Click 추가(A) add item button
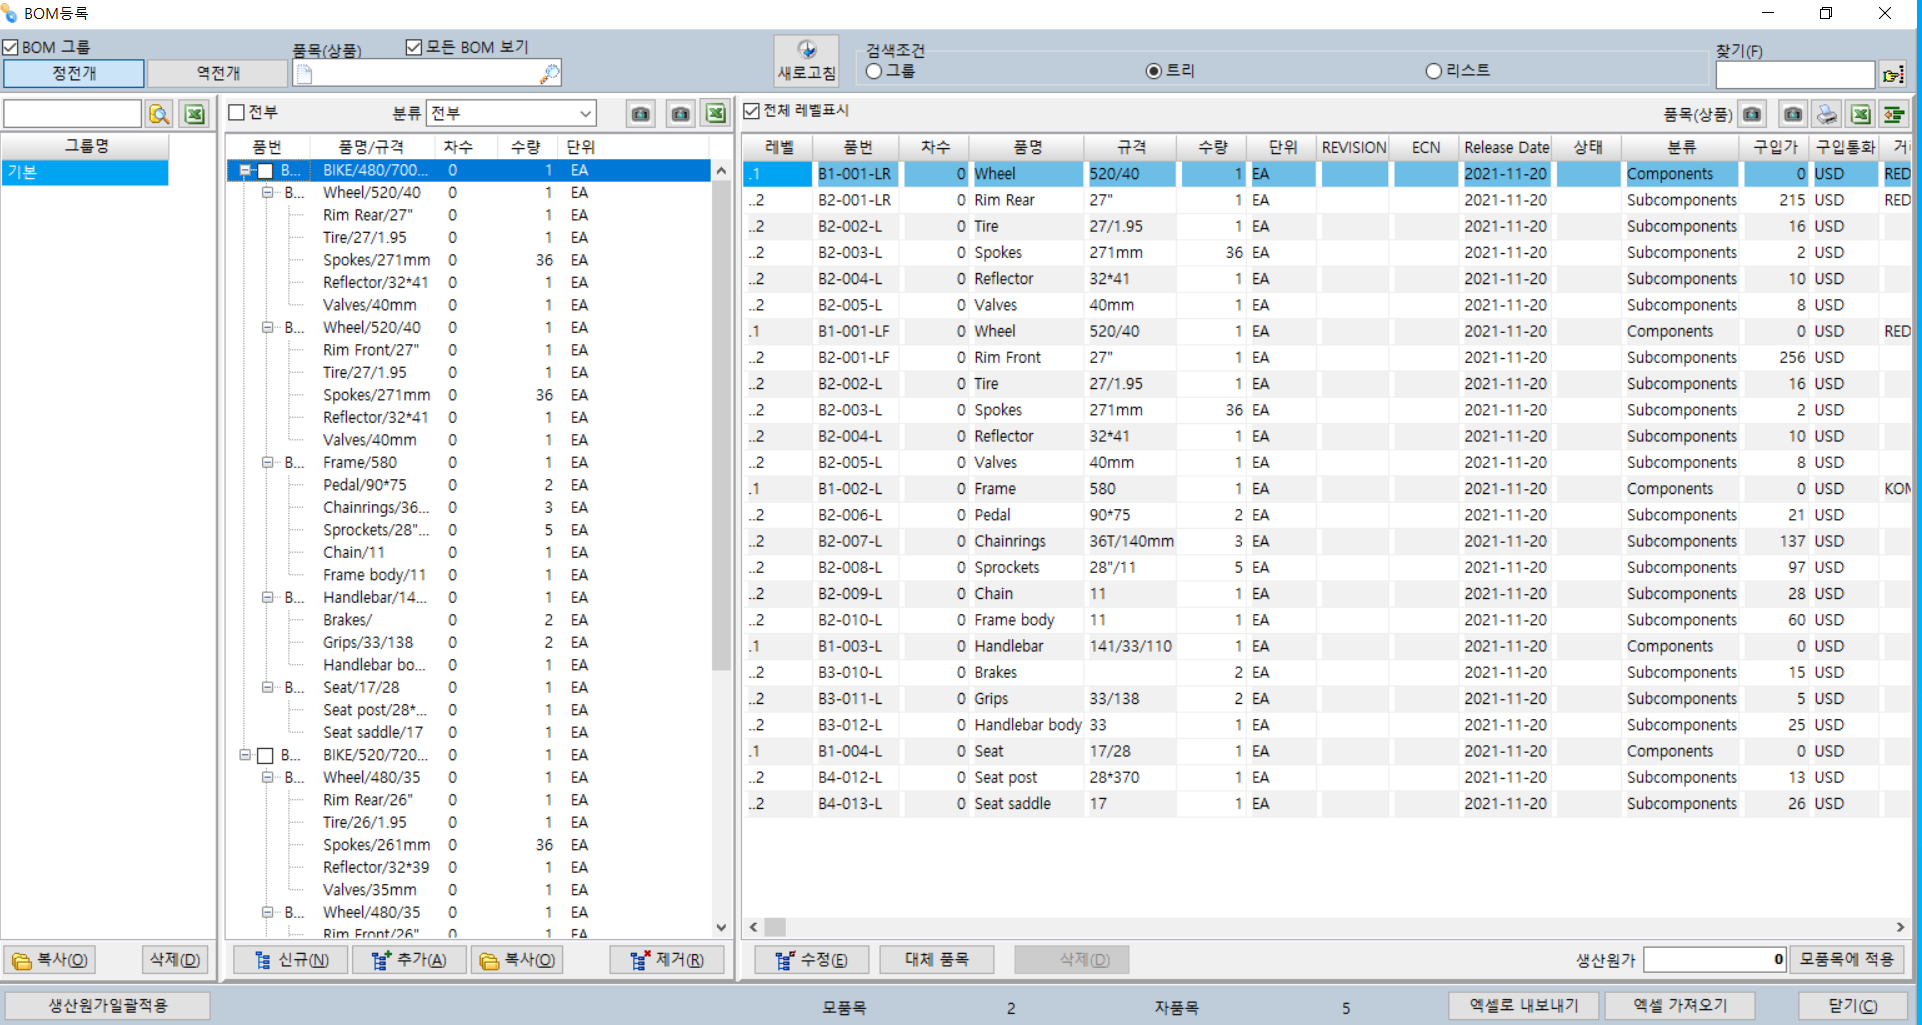Image resolution: width=1922 pixels, height=1025 pixels. 408,960
